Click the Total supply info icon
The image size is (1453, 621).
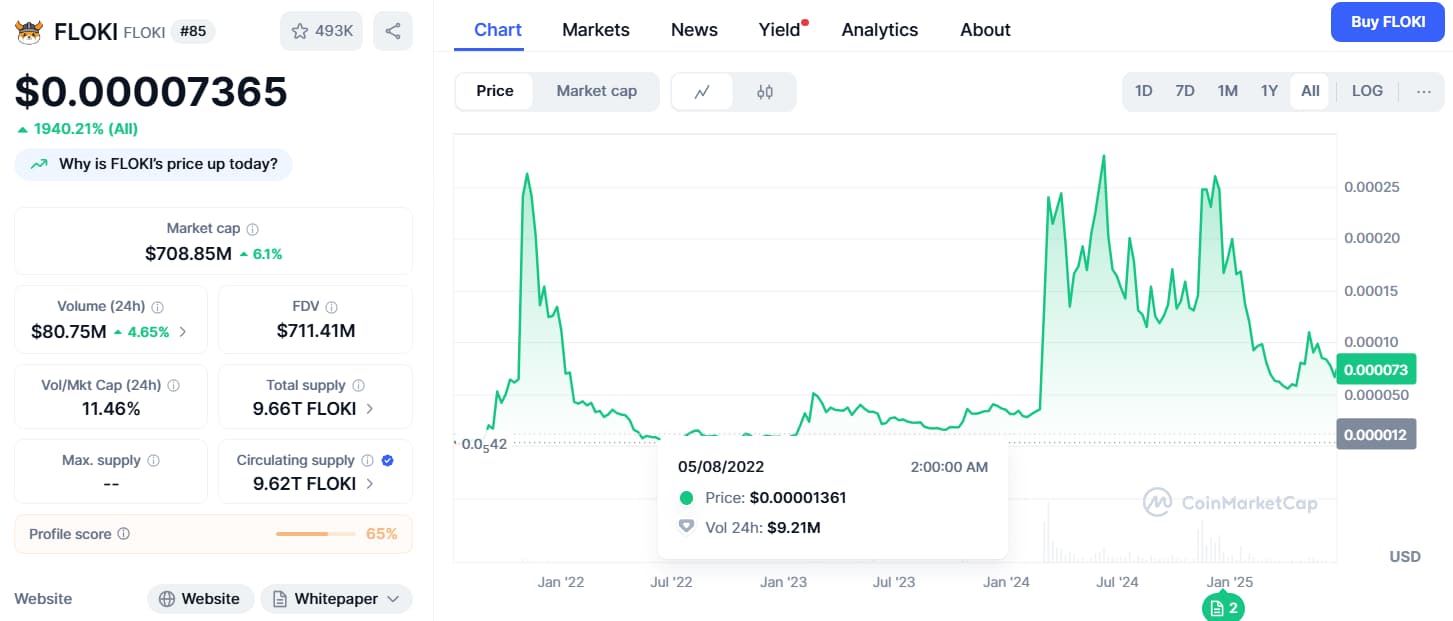click(359, 385)
